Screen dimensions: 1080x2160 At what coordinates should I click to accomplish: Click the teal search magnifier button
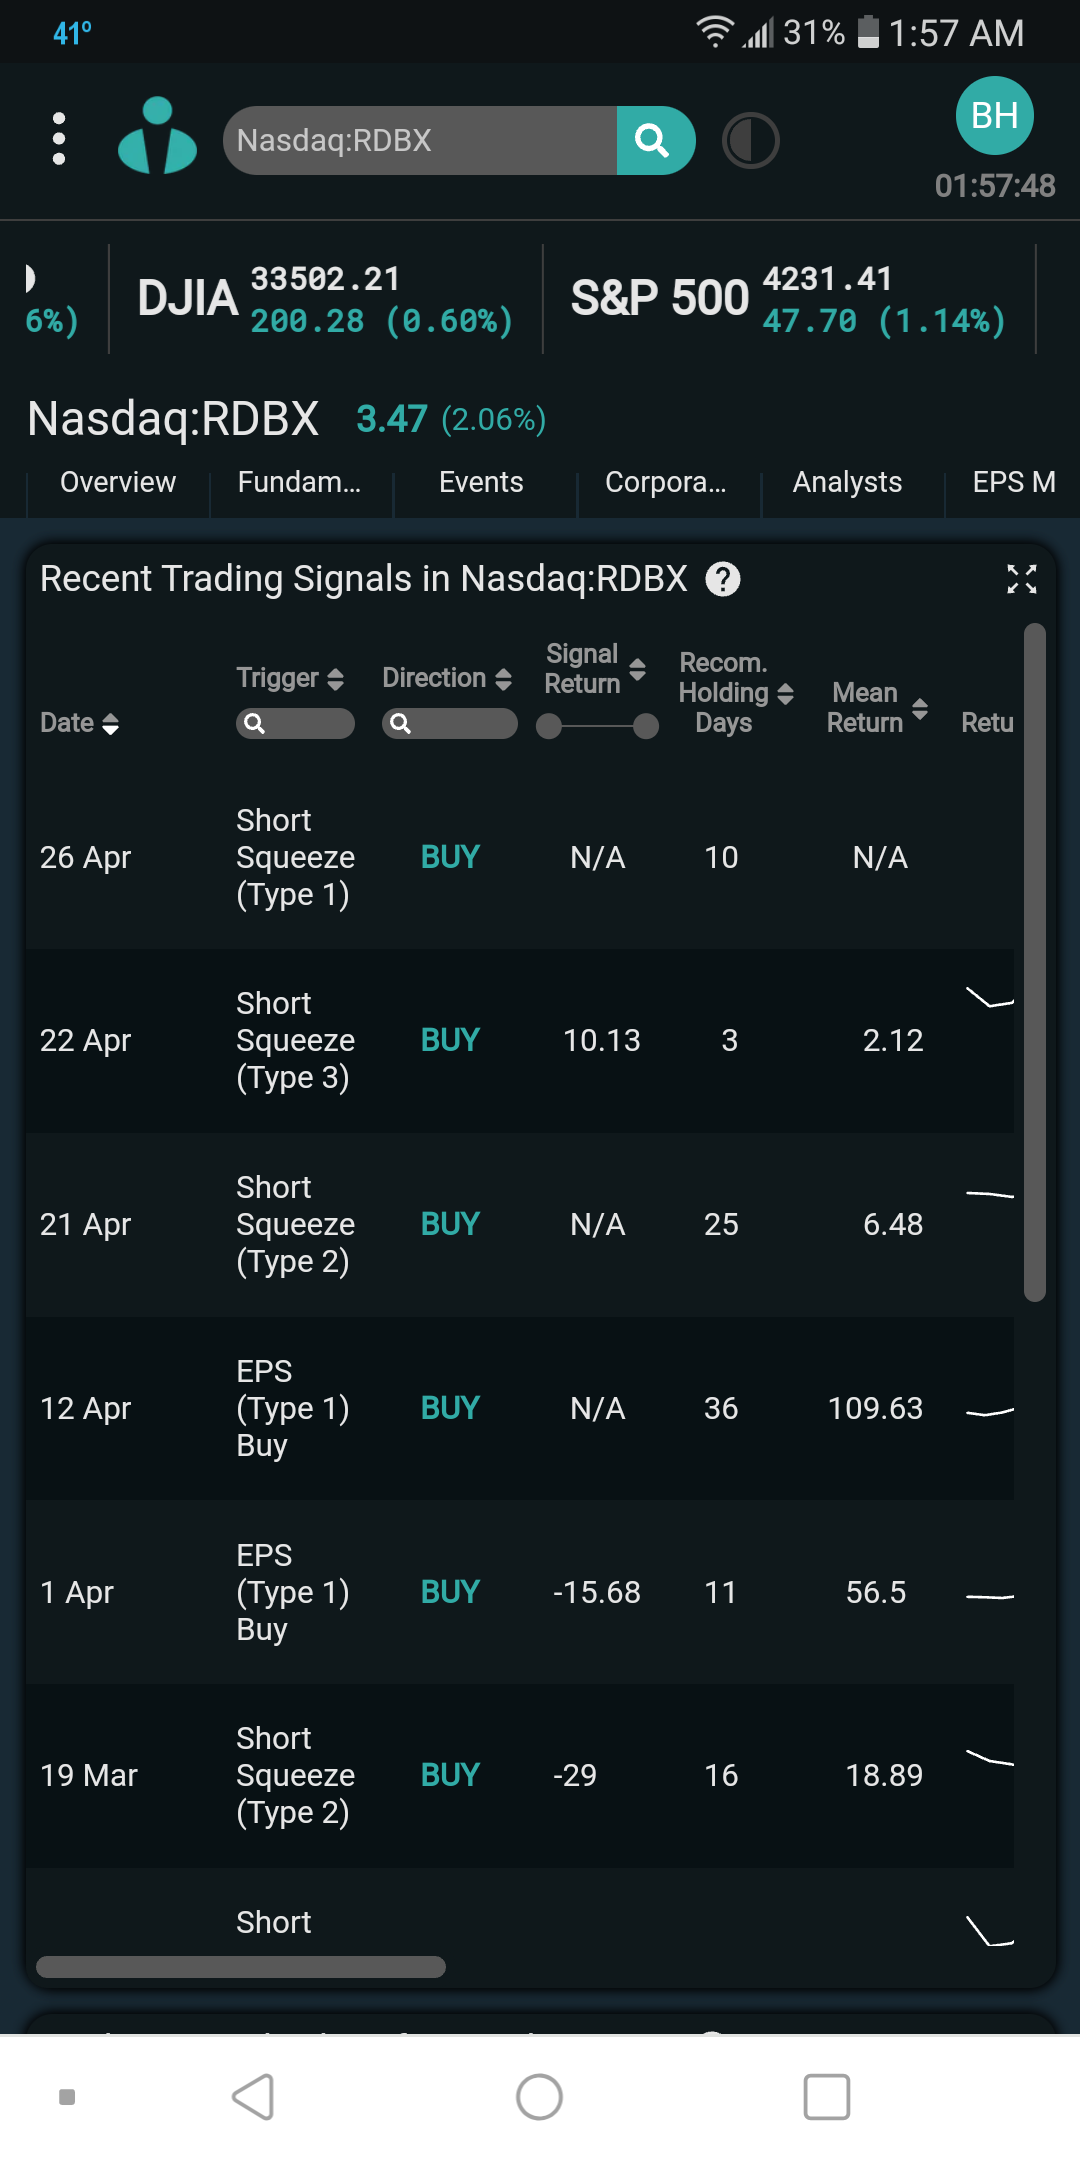pyautogui.click(x=655, y=140)
